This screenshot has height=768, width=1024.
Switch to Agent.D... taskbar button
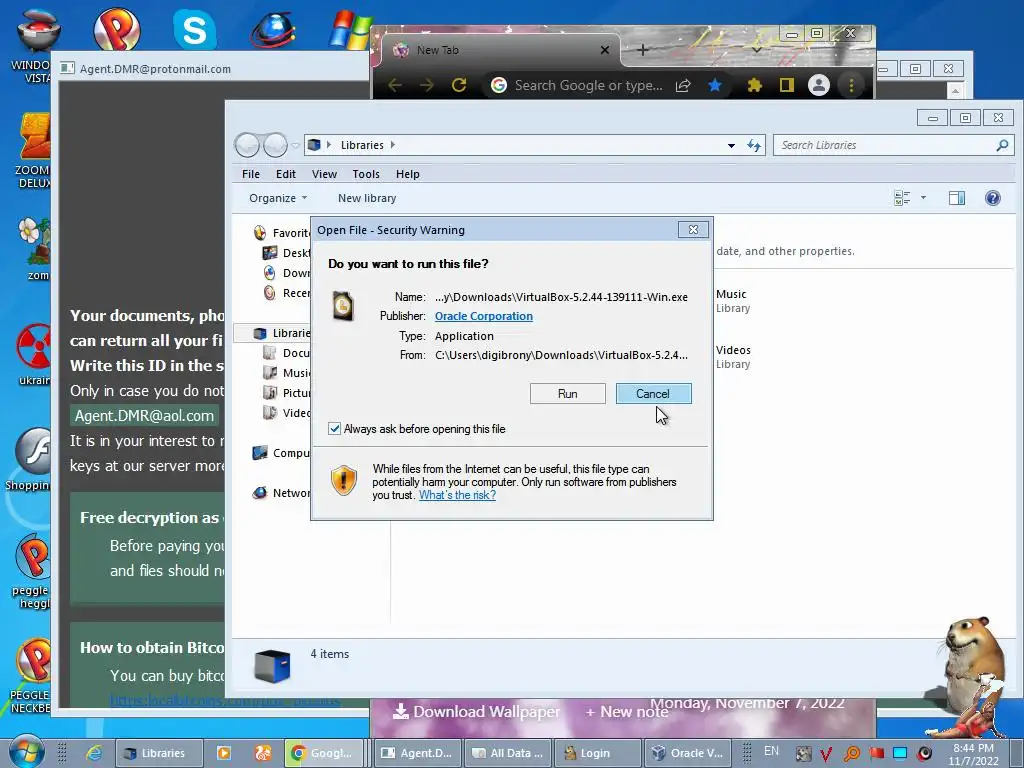(x=417, y=753)
